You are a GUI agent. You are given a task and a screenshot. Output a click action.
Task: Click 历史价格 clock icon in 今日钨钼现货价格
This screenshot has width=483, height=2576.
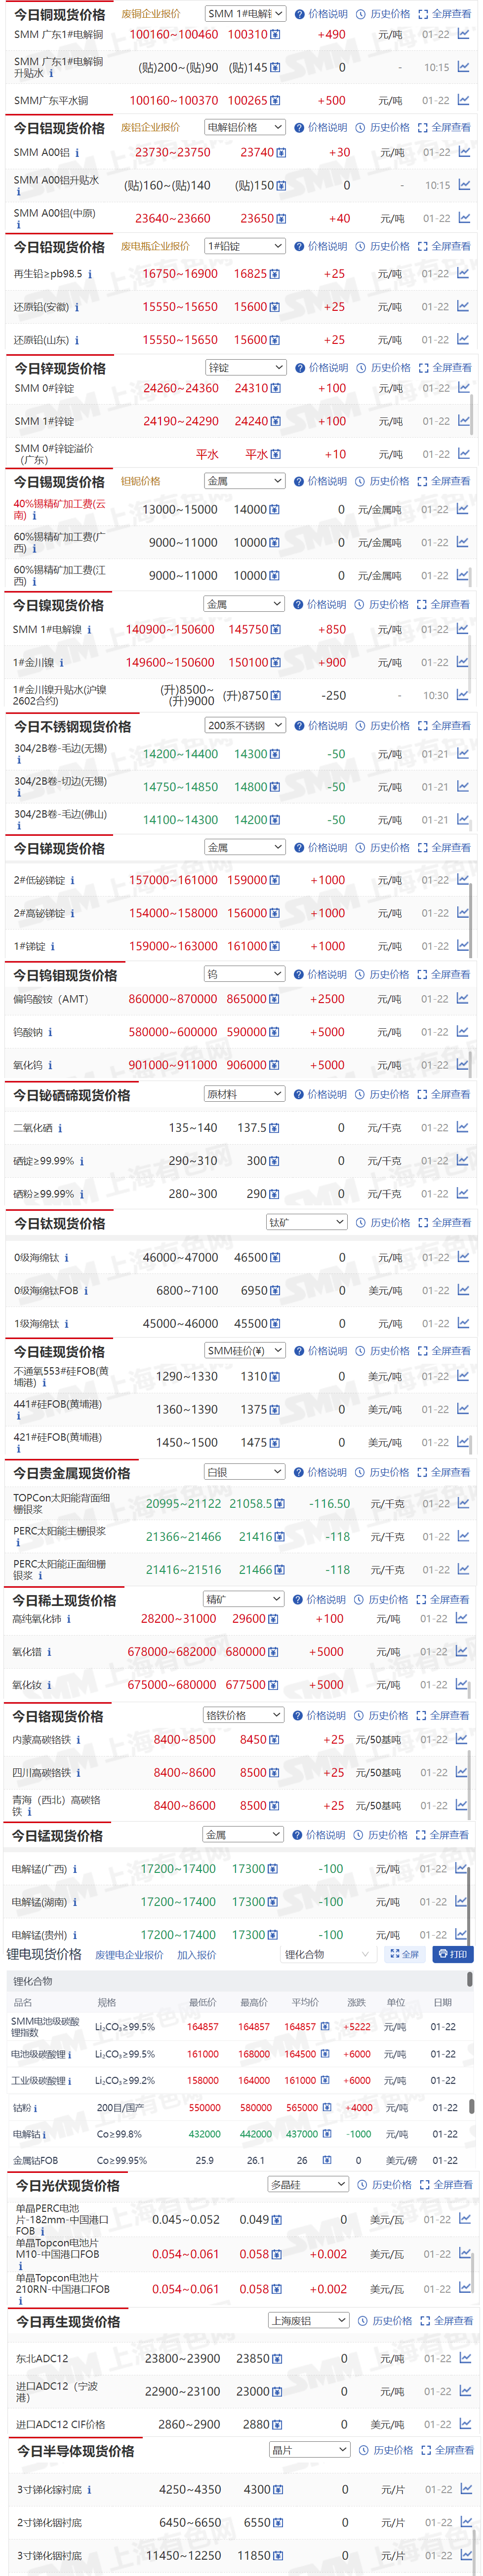click(360, 974)
